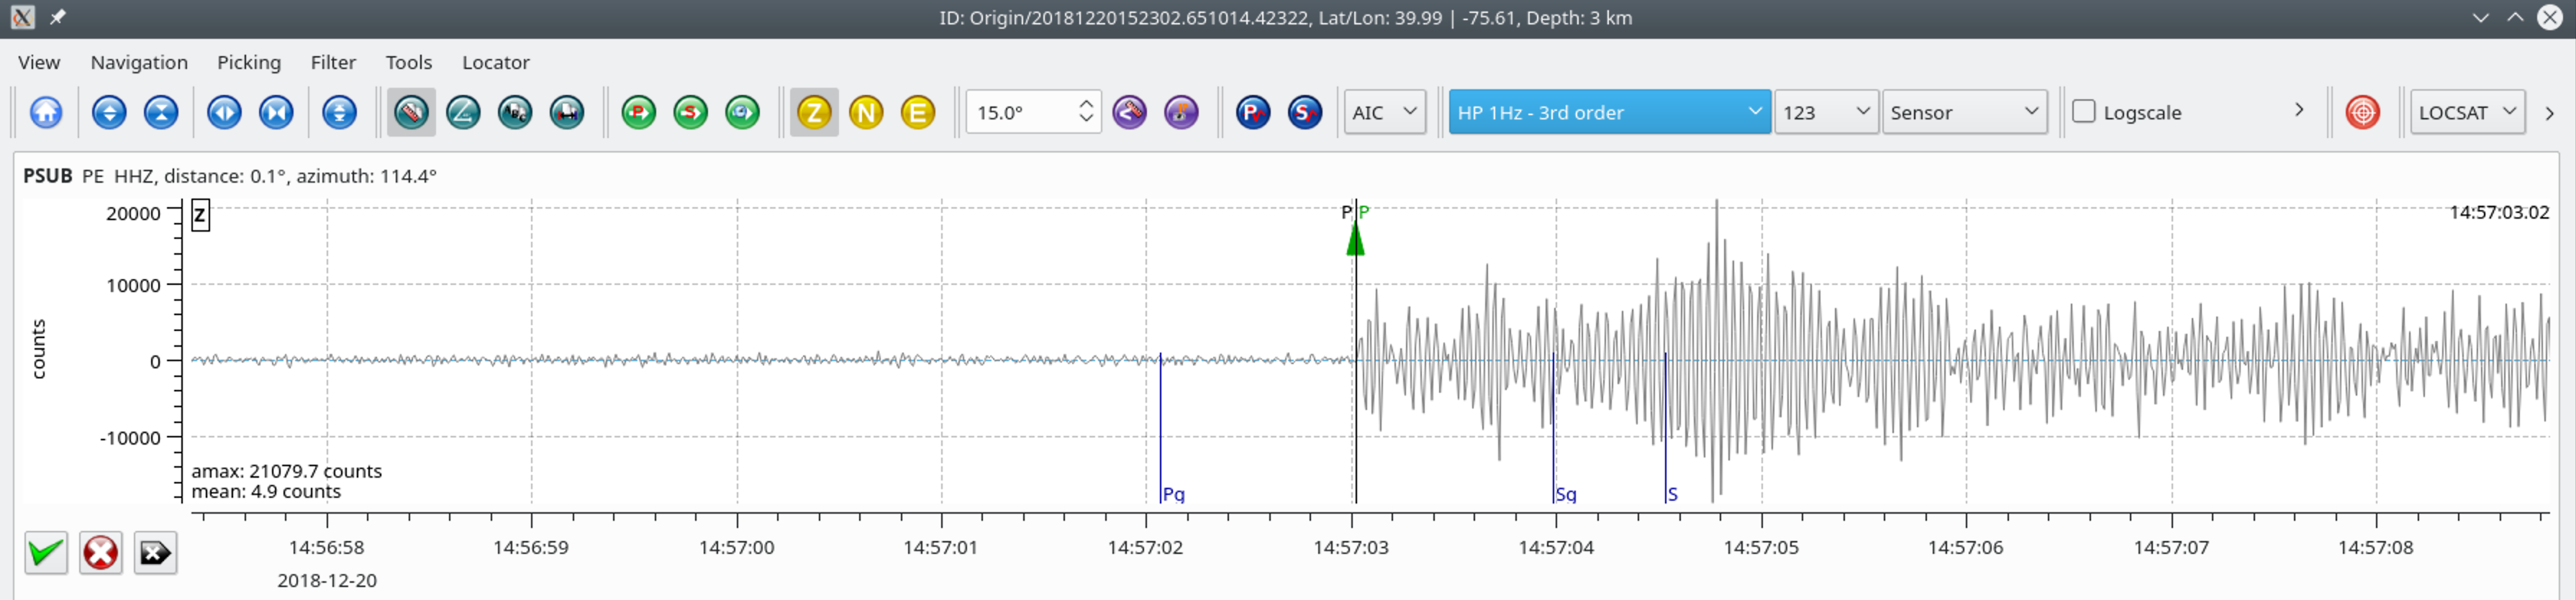Toggle the yellow Z component button
2576x600 pixels.
click(814, 112)
